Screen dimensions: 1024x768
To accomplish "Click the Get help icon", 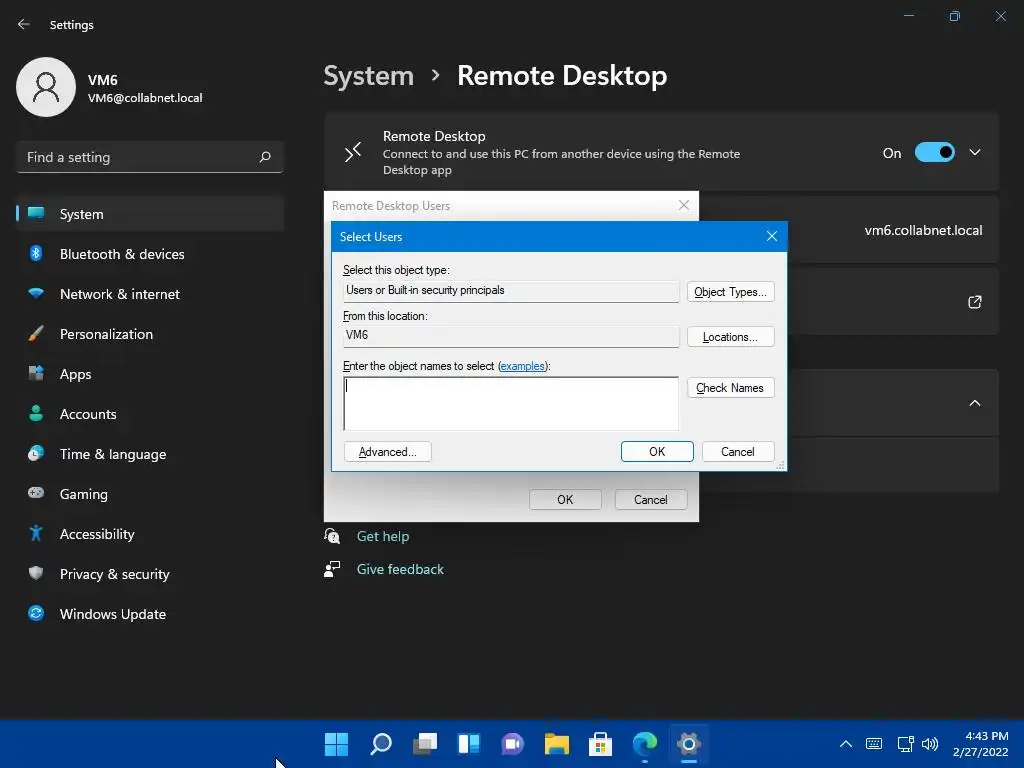I will (332, 536).
